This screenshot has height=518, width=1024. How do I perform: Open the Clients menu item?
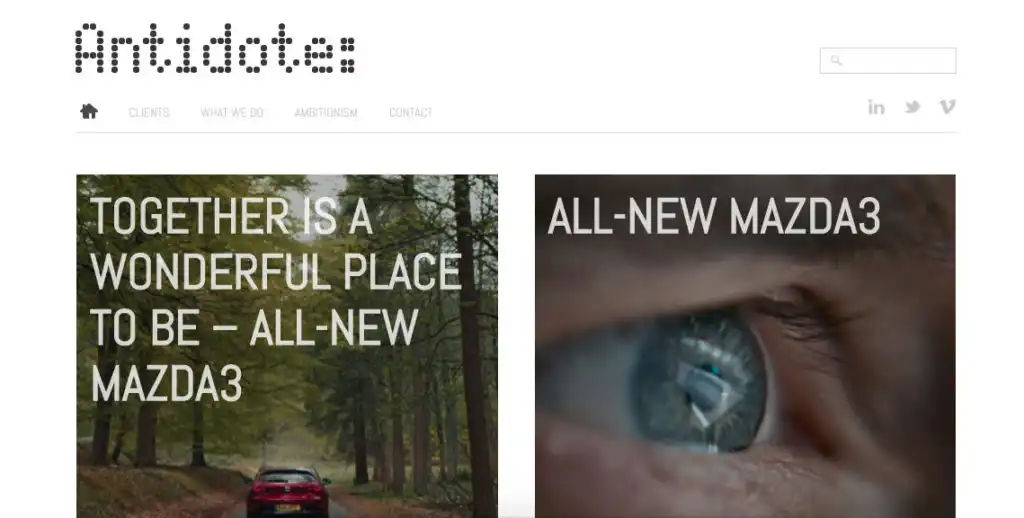149,112
